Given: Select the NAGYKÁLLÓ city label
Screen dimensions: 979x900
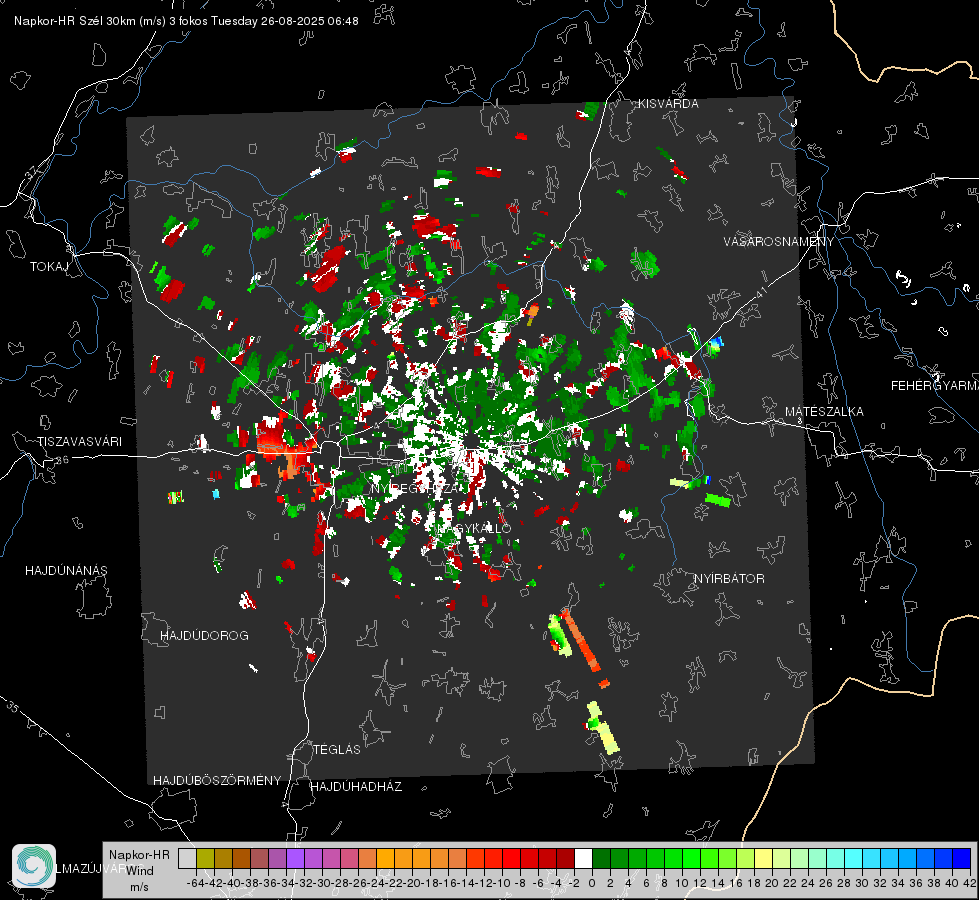Looking at the screenshot, I should [x=474, y=528].
